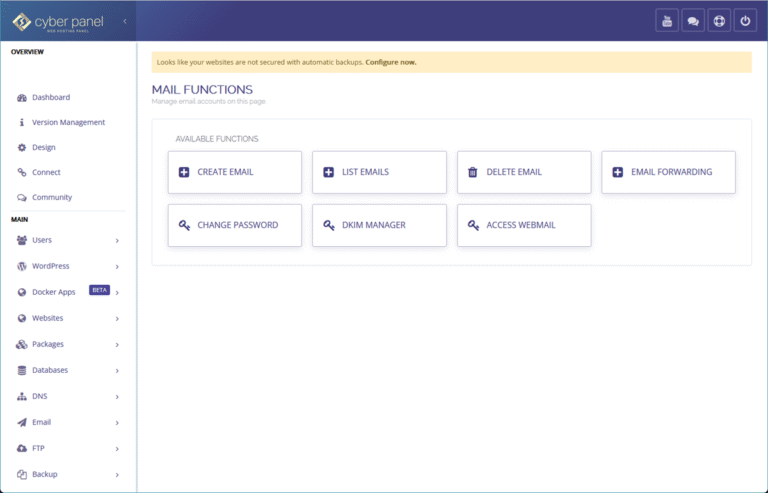Open the Change Password function
768x493 pixels.
(235, 225)
